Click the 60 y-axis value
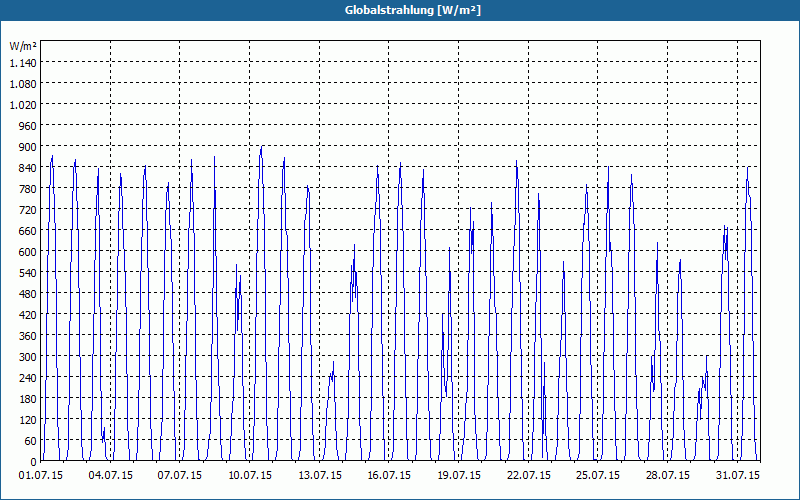 click(x=31, y=441)
